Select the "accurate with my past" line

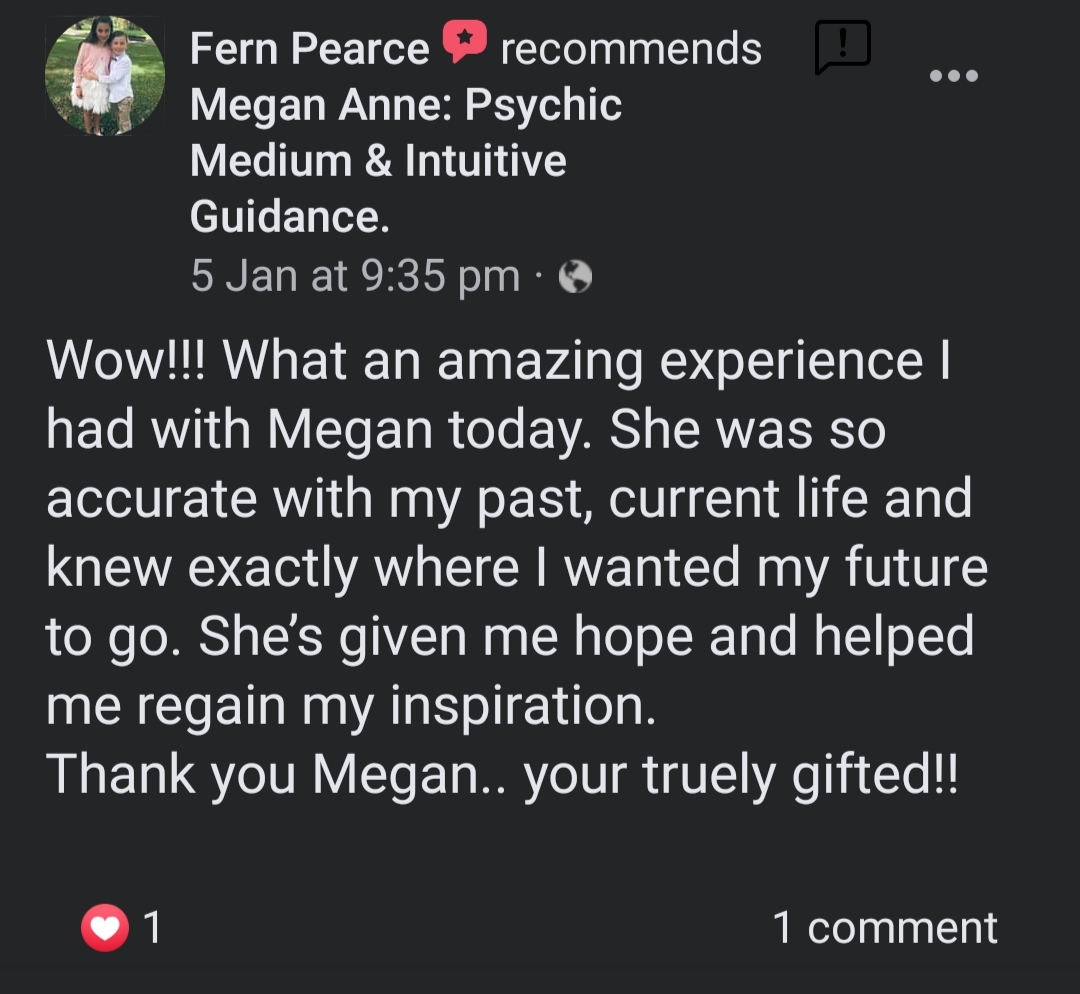[509, 499]
